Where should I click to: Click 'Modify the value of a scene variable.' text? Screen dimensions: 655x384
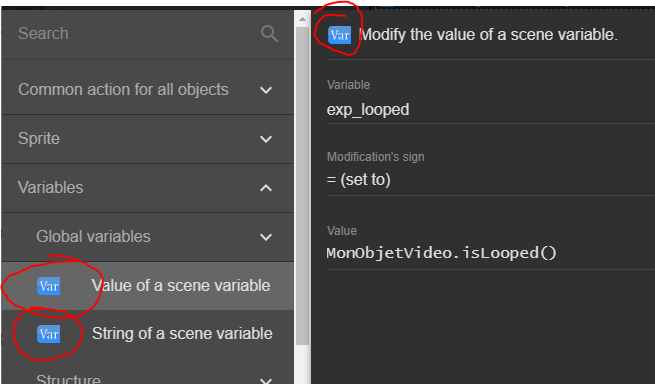[488, 35]
